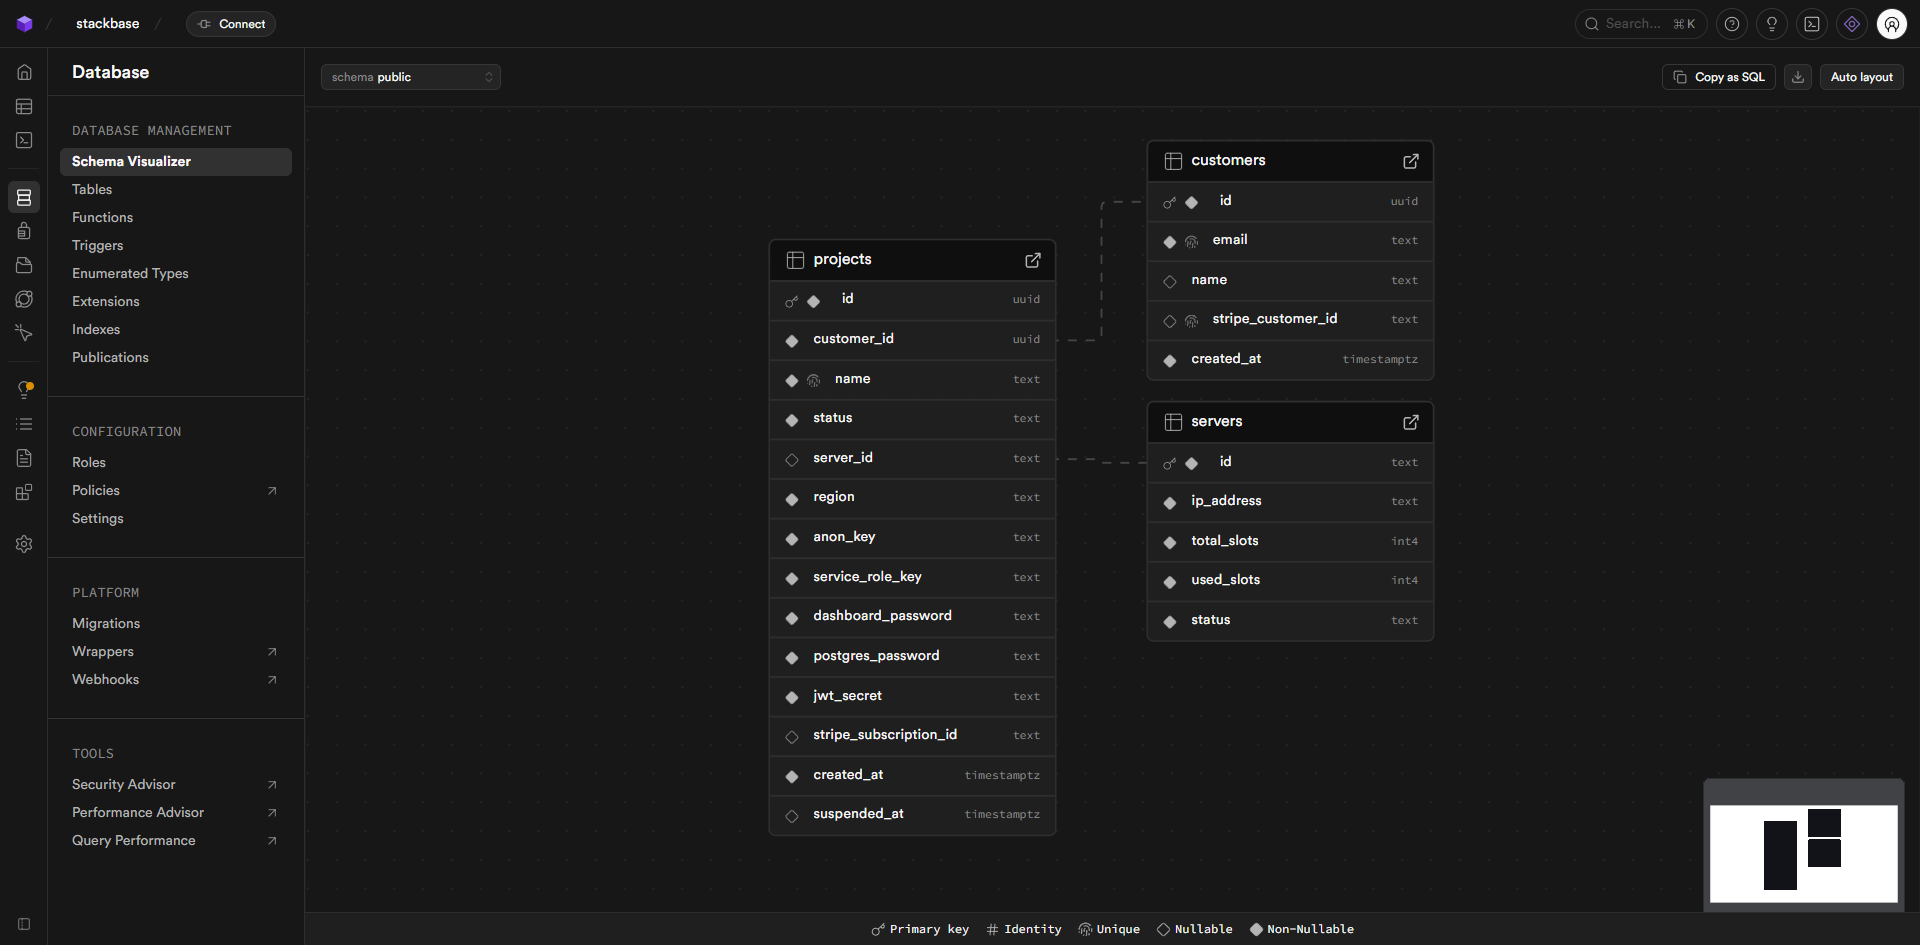Select Migrations under Platform
The height and width of the screenshot is (945, 1920).
pos(106,623)
